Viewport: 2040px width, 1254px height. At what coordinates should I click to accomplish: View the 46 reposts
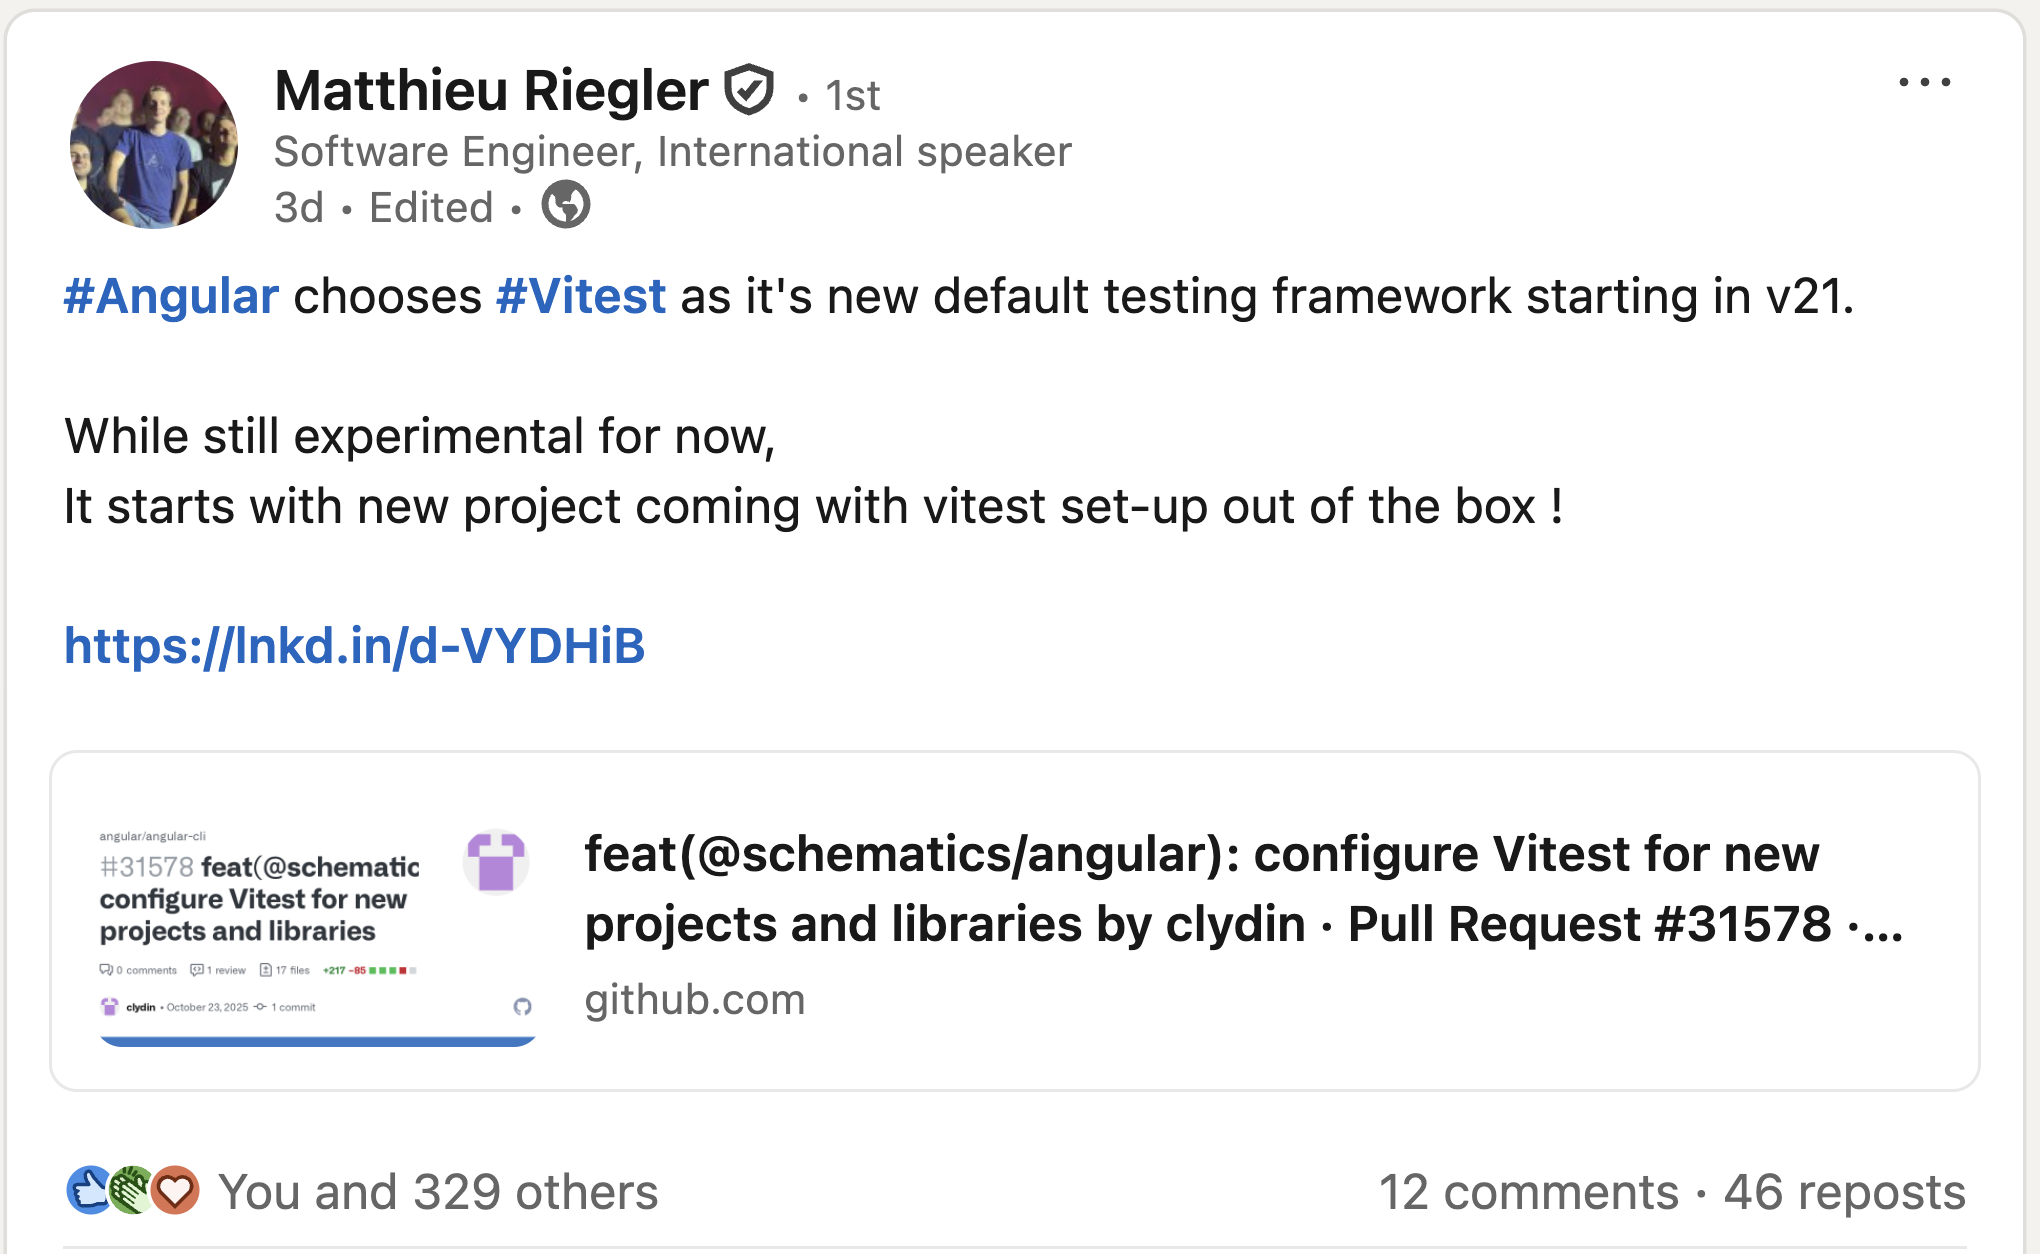point(1844,1192)
